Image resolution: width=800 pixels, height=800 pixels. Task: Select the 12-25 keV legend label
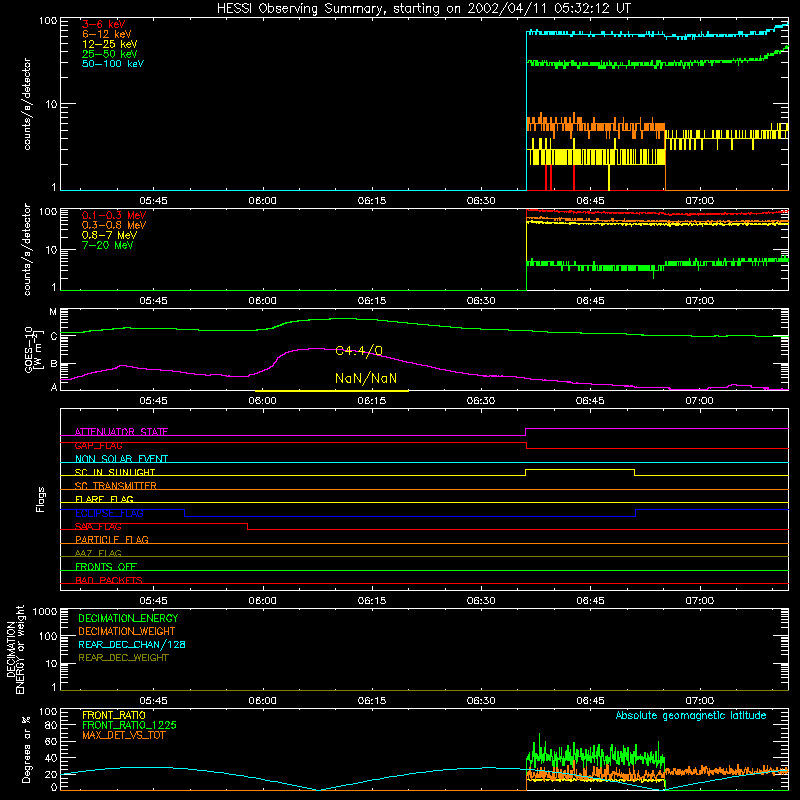pyautogui.click(x=109, y=44)
